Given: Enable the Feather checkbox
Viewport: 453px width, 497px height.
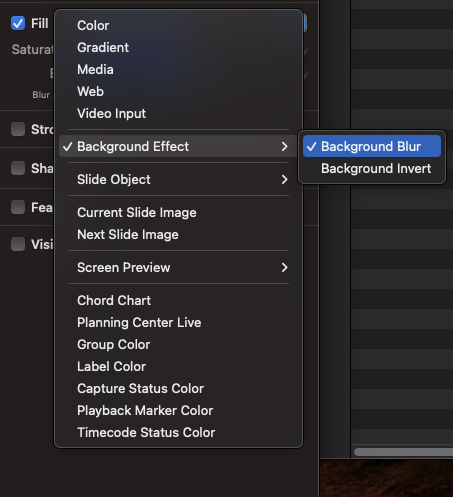Looking at the screenshot, I should [x=18, y=207].
